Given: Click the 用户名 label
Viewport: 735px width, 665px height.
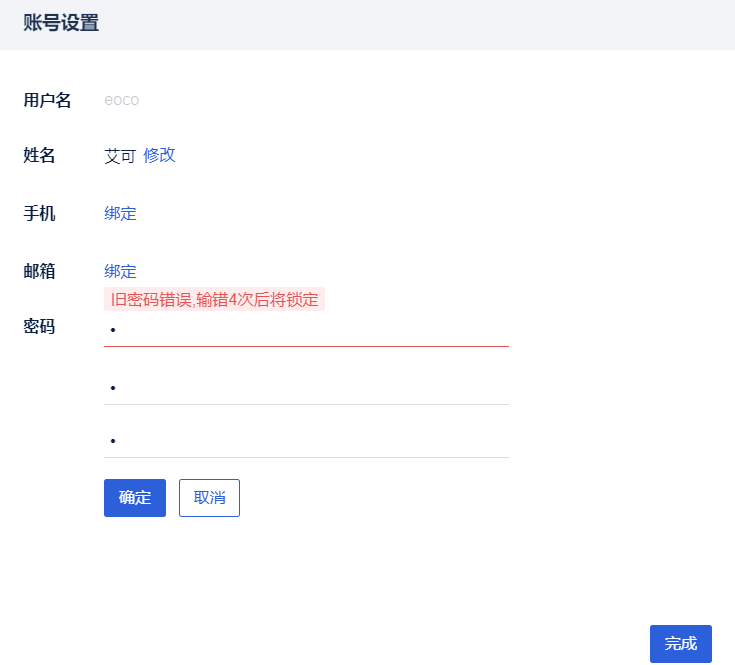Looking at the screenshot, I should 47,100.
